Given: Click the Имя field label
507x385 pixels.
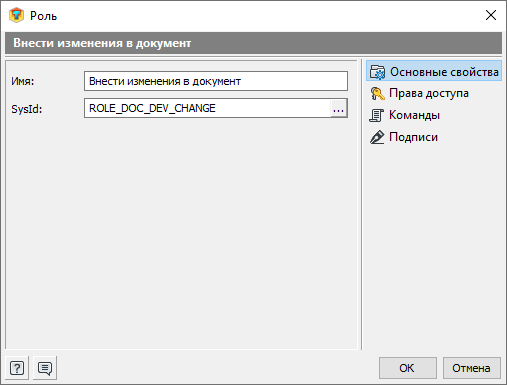Looking at the screenshot, I should (x=23, y=81).
